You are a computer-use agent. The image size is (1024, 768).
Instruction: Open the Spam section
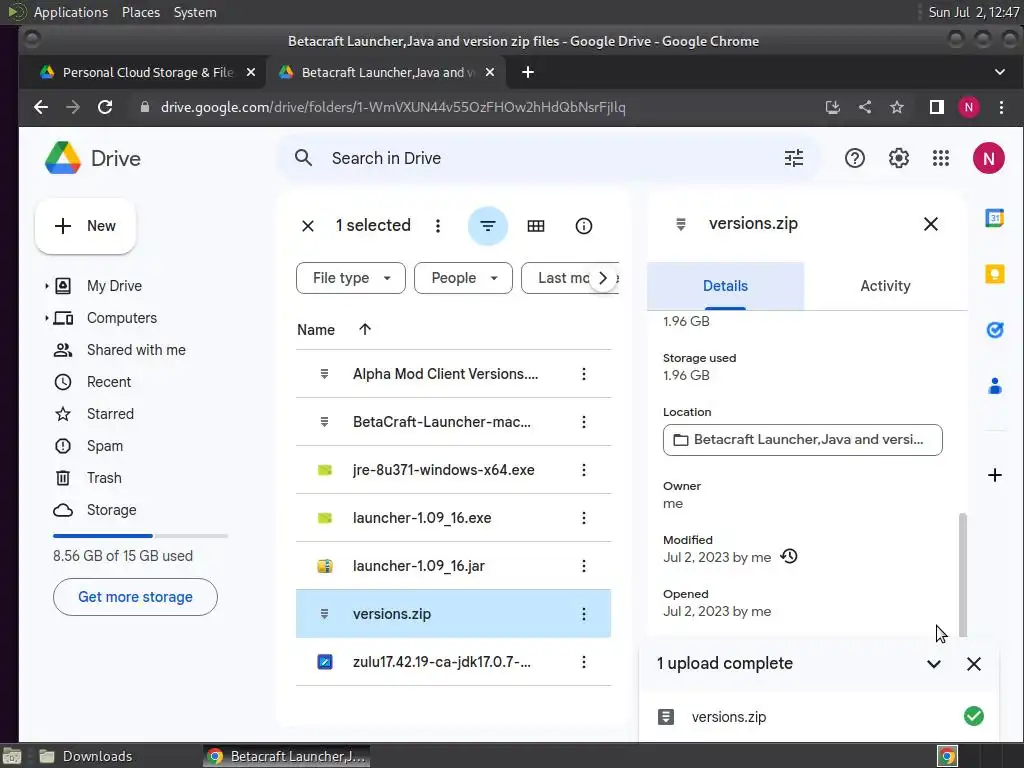pos(104,446)
